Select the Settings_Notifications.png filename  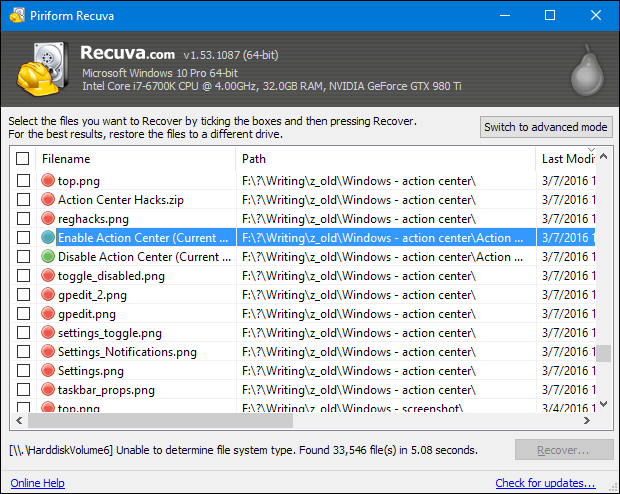pyautogui.click(x=127, y=352)
